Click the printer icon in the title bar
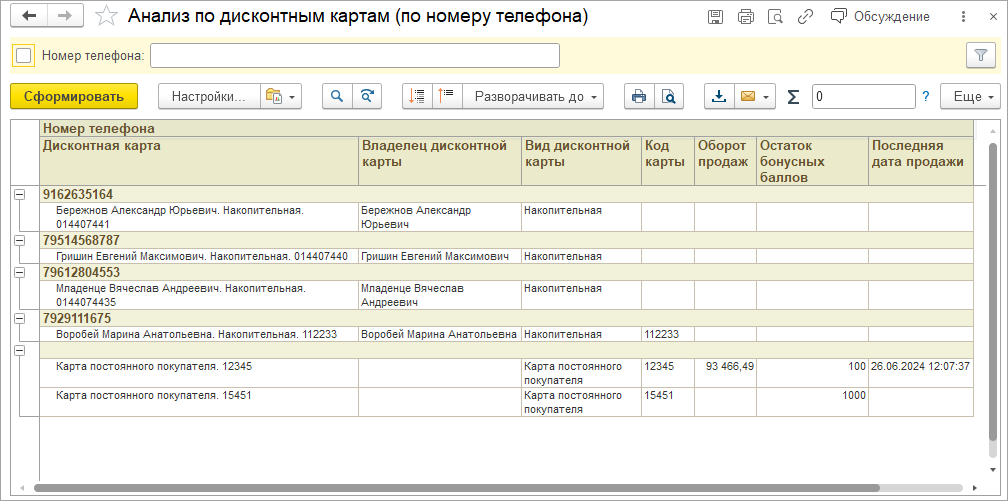The height and width of the screenshot is (501, 1008). tap(746, 17)
